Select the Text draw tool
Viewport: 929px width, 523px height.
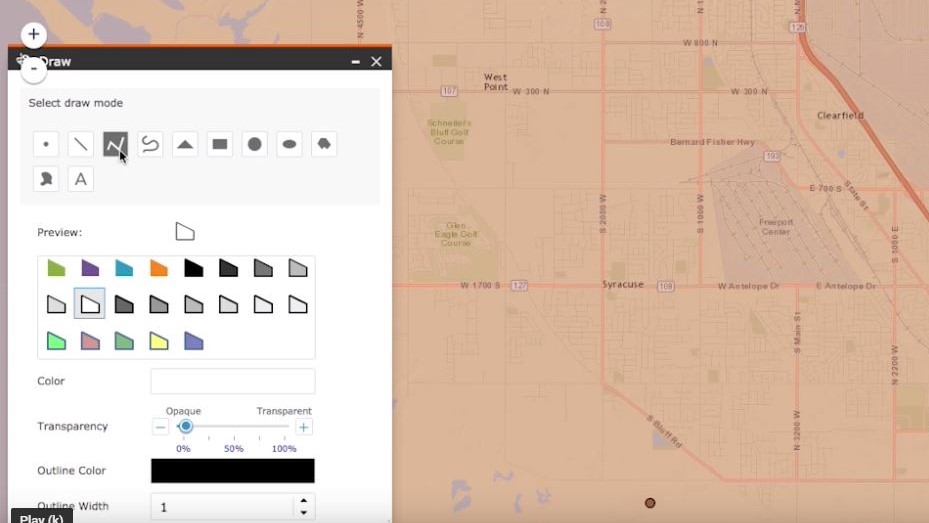(81, 179)
